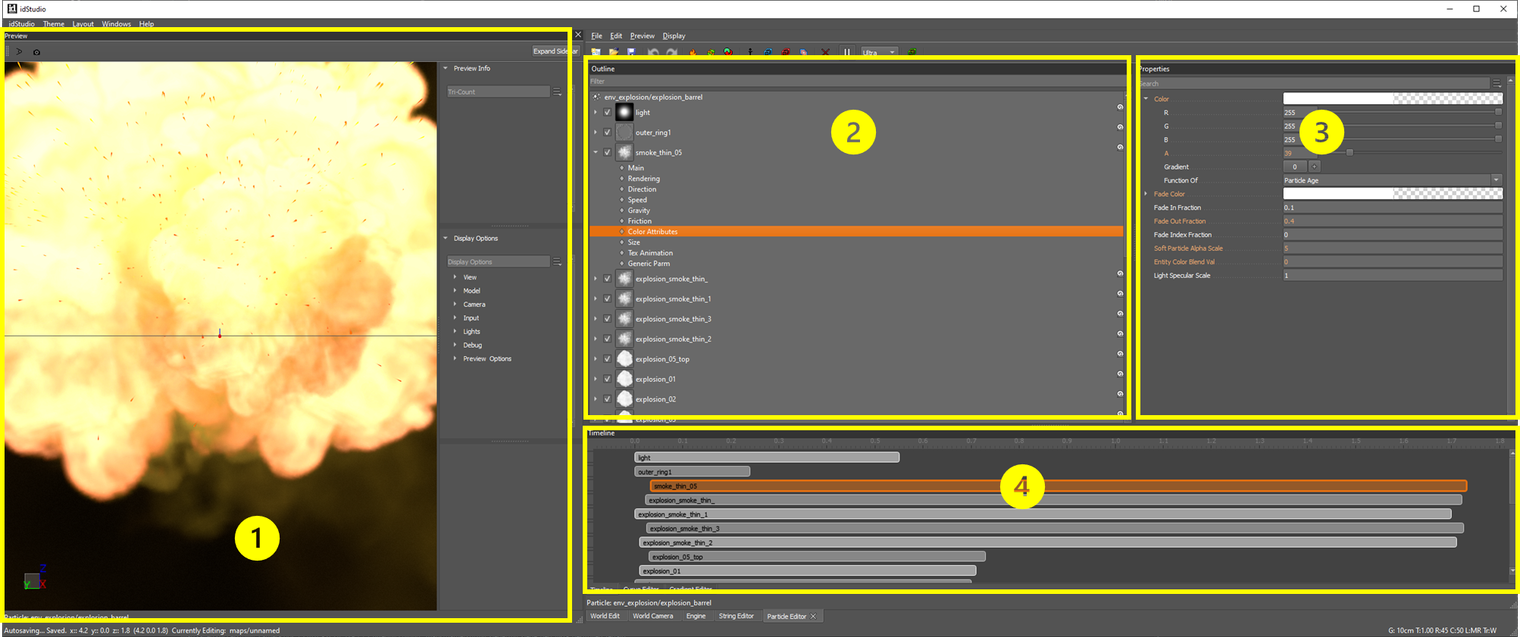Click the save disk toolbar icon
This screenshot has width=1520, height=637.
coord(631,52)
